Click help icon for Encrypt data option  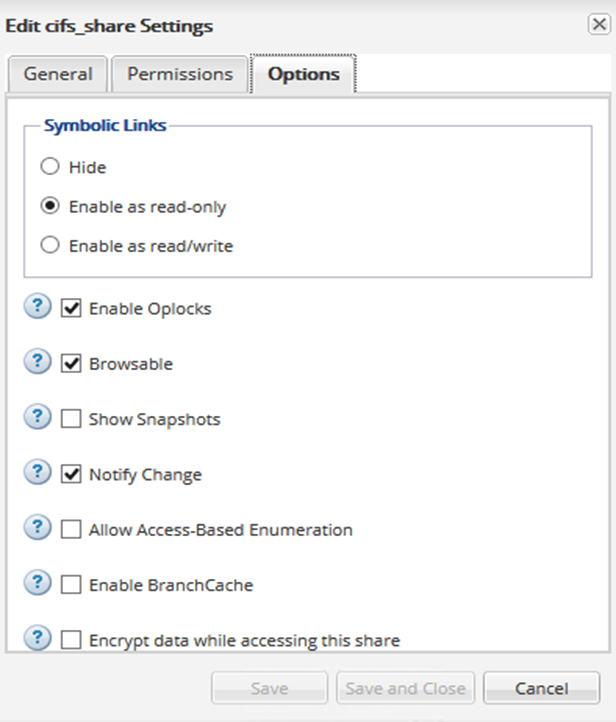click(x=36, y=638)
